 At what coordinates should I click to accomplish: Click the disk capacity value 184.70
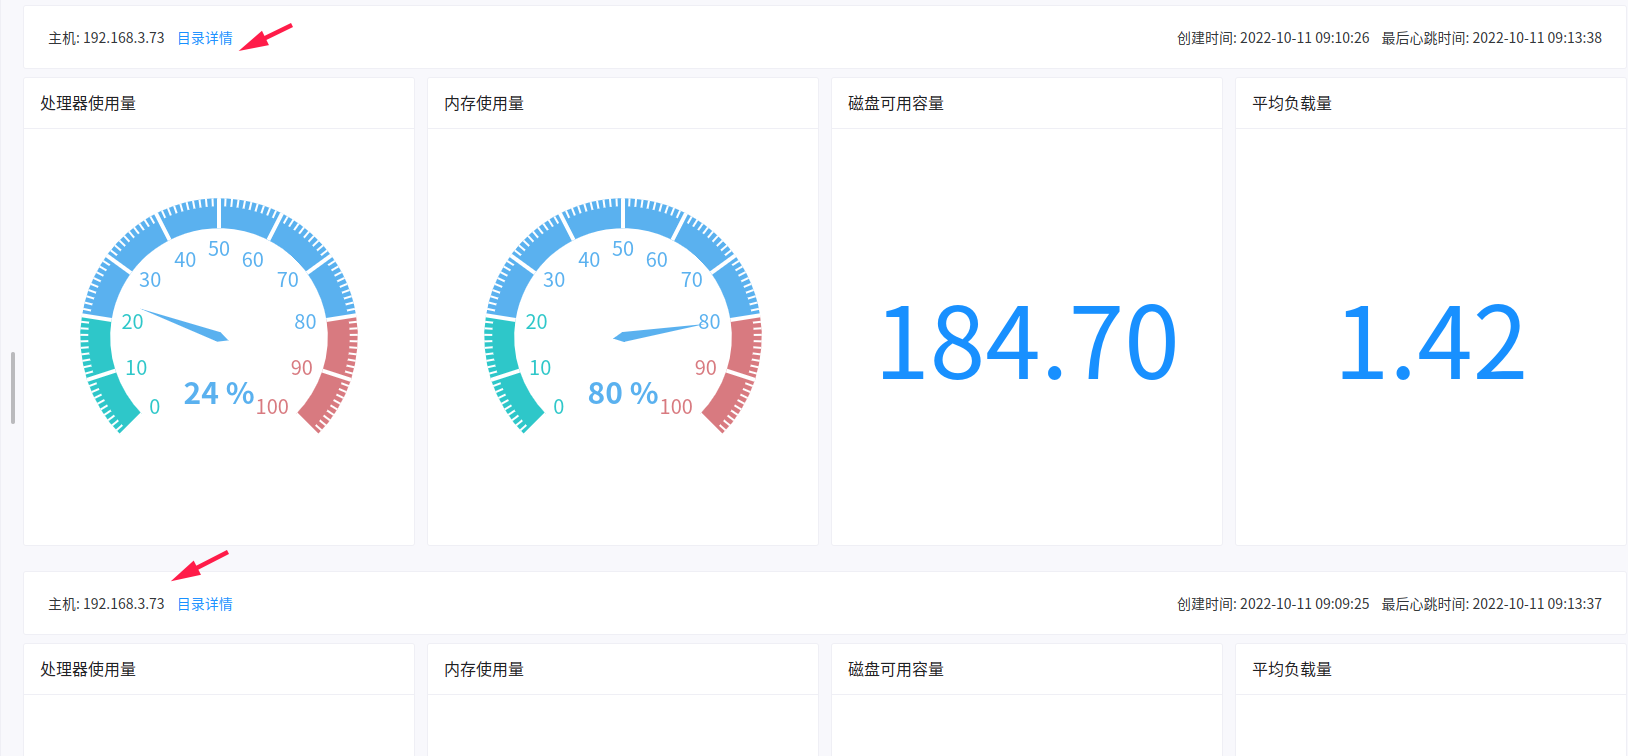point(1027,344)
